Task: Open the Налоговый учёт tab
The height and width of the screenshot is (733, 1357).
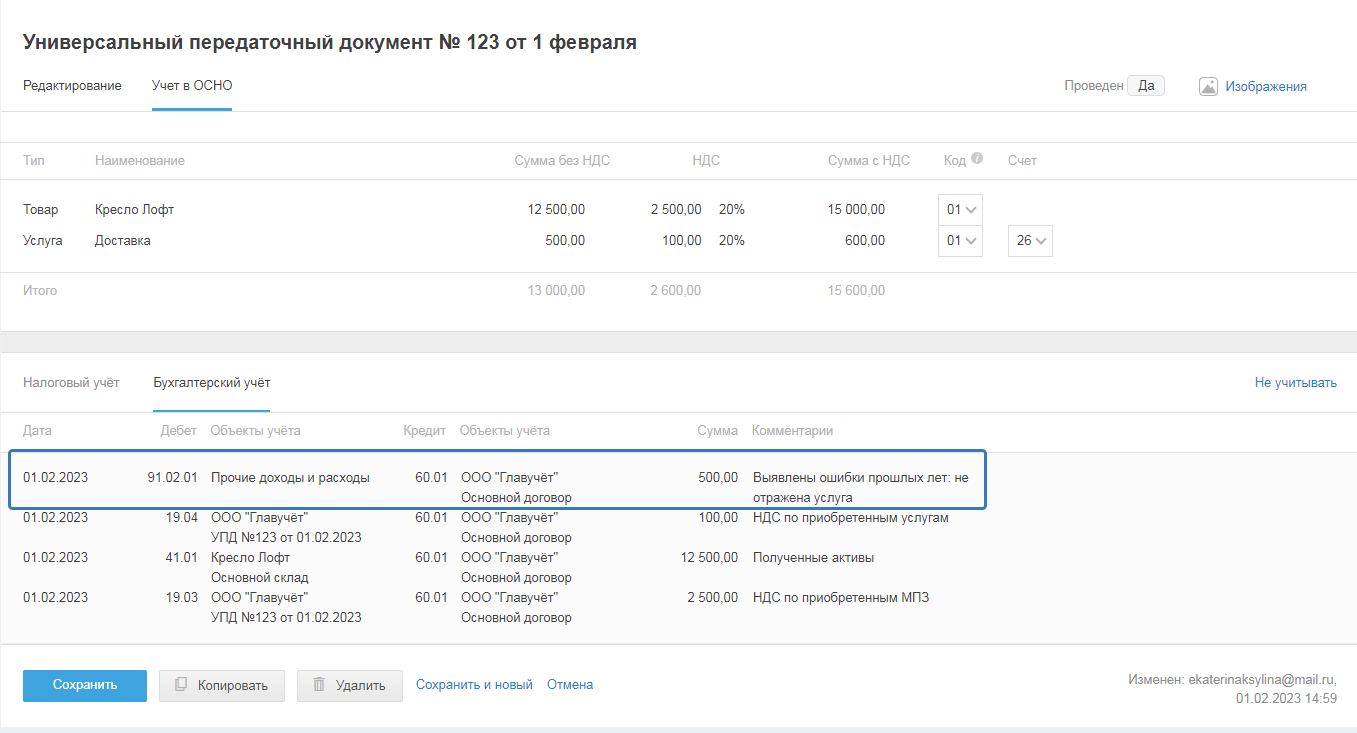Action: tap(71, 382)
